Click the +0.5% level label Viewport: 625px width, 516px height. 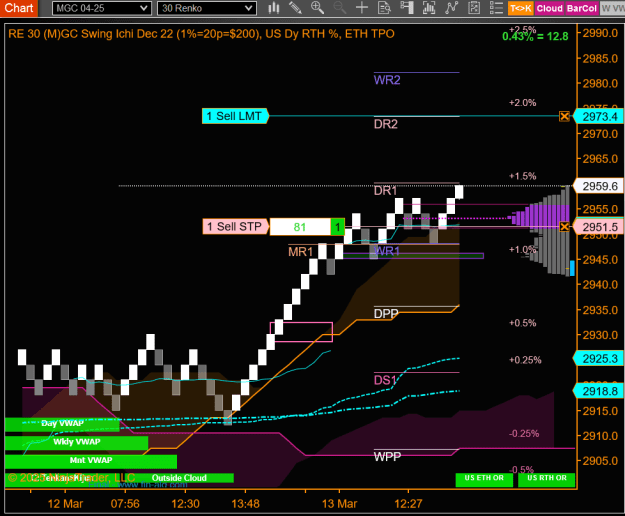coord(522,323)
